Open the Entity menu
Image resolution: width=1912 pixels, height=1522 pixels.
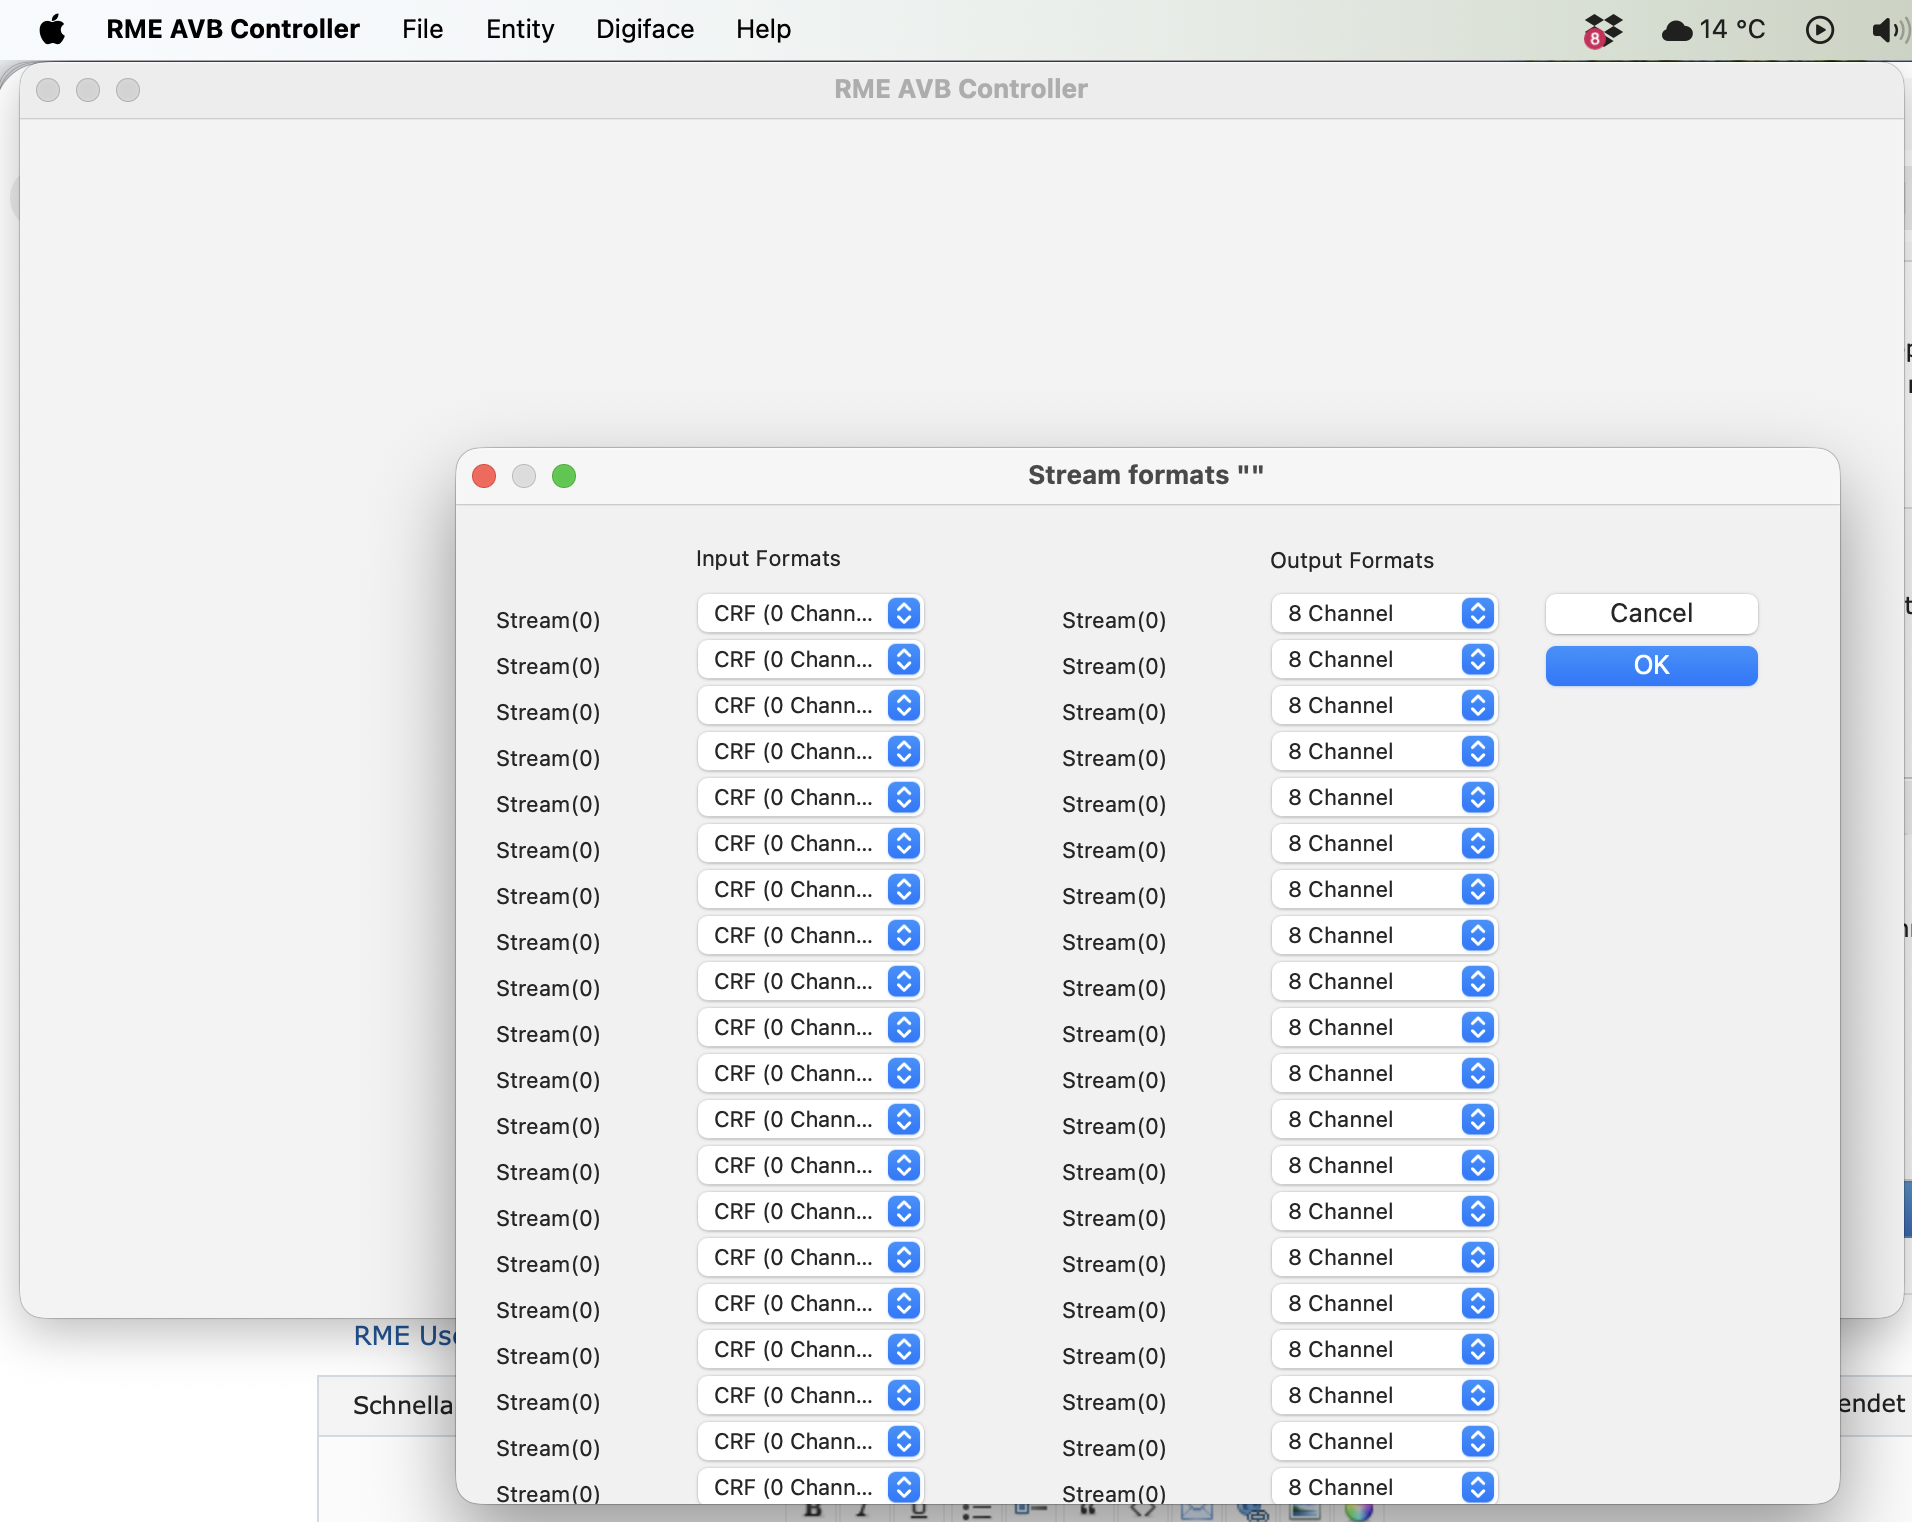[x=520, y=30]
